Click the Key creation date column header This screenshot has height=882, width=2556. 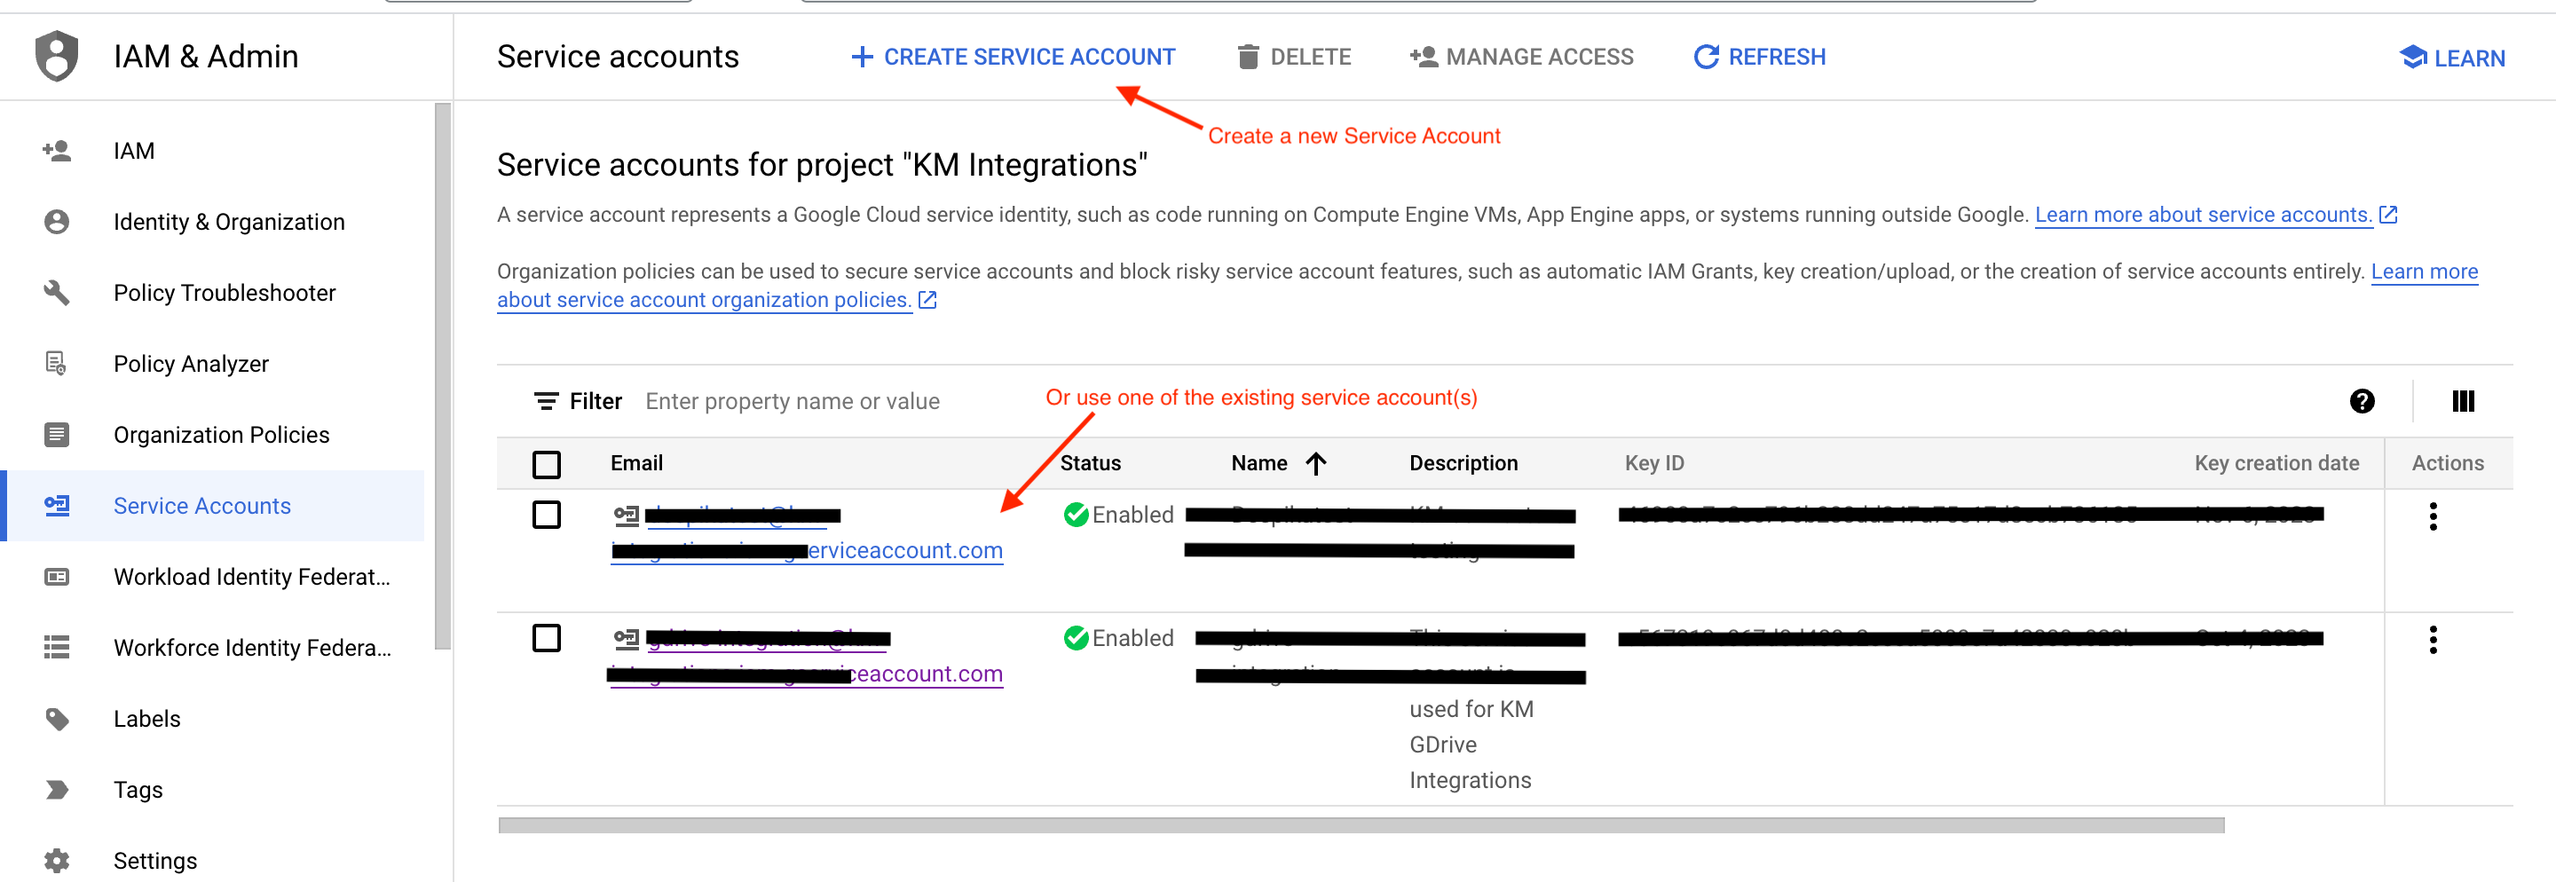[2276, 463]
